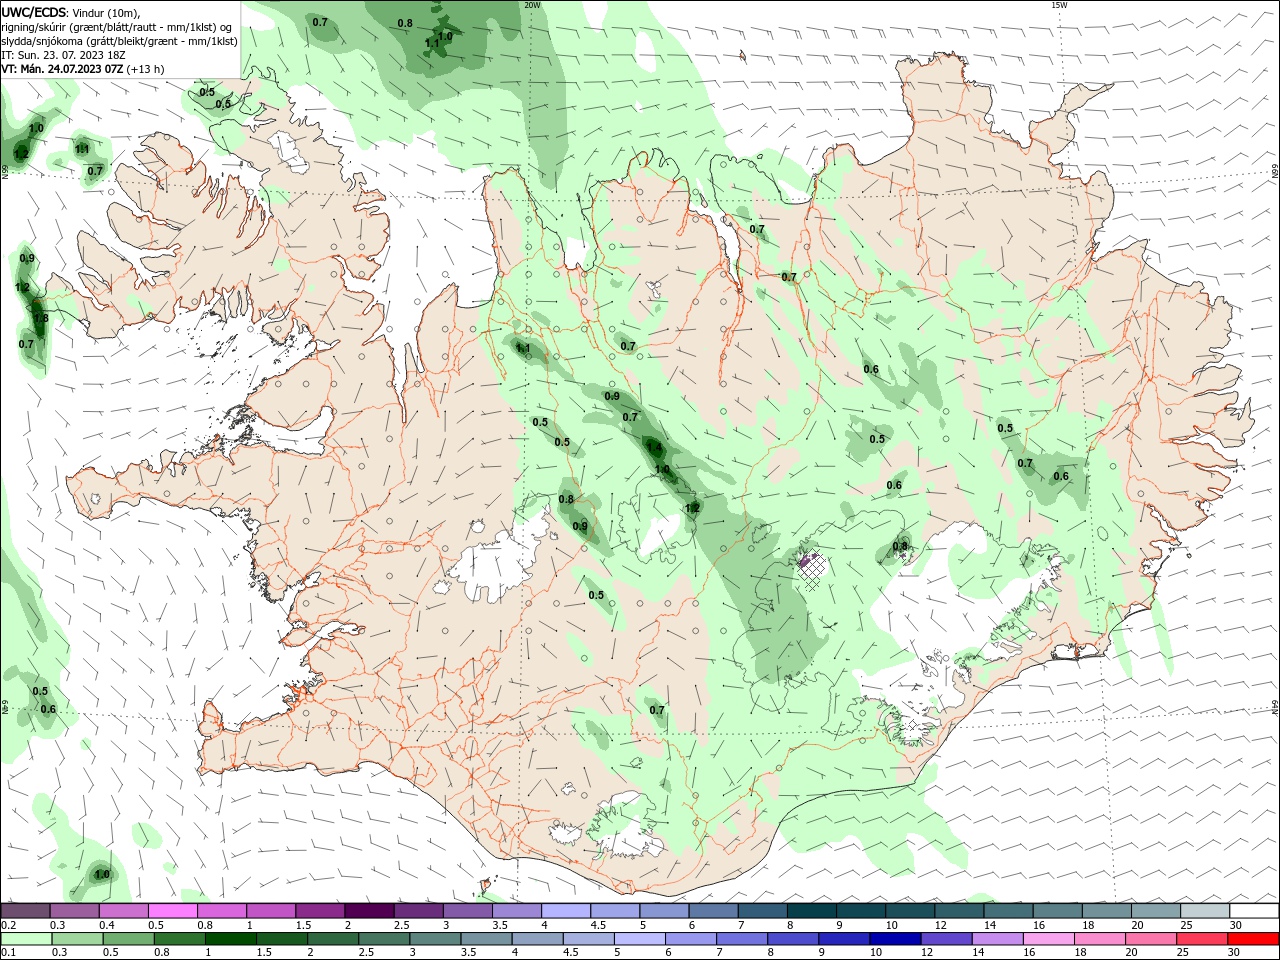Click the 15W longitude label
This screenshot has width=1280, height=960.
pyautogui.click(x=1060, y=5)
